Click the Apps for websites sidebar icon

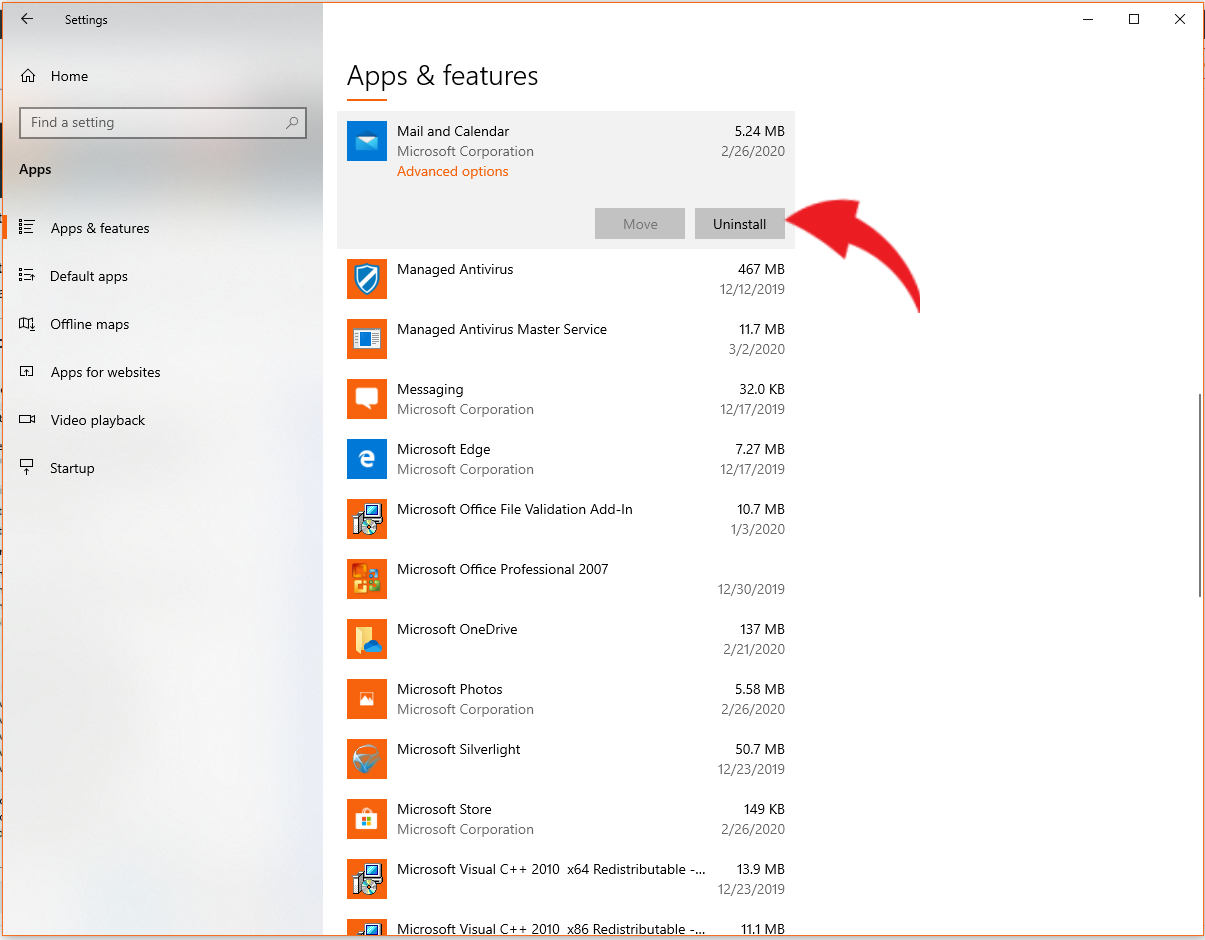(x=30, y=371)
